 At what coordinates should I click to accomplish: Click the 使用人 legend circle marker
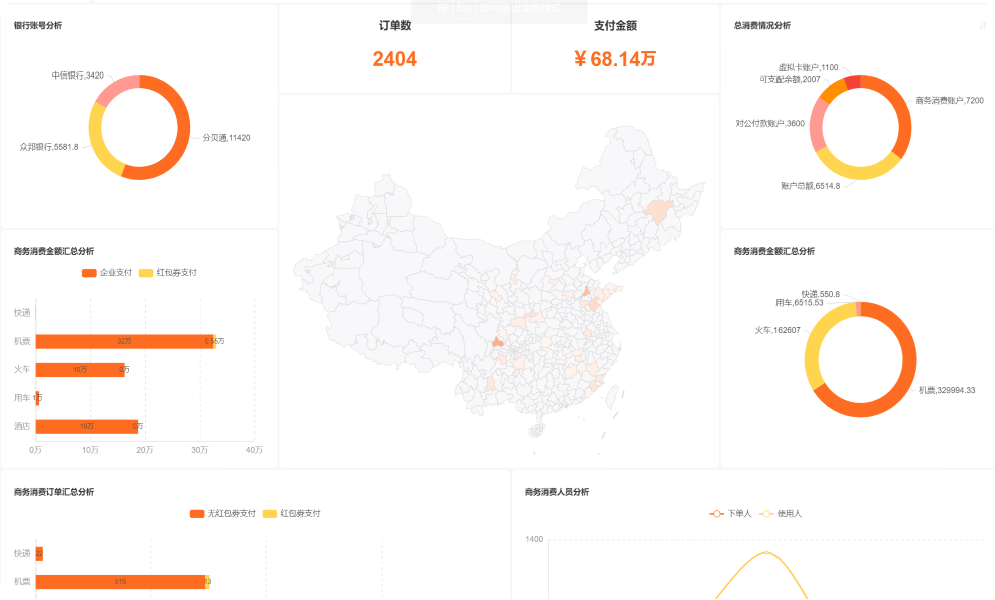pos(766,511)
